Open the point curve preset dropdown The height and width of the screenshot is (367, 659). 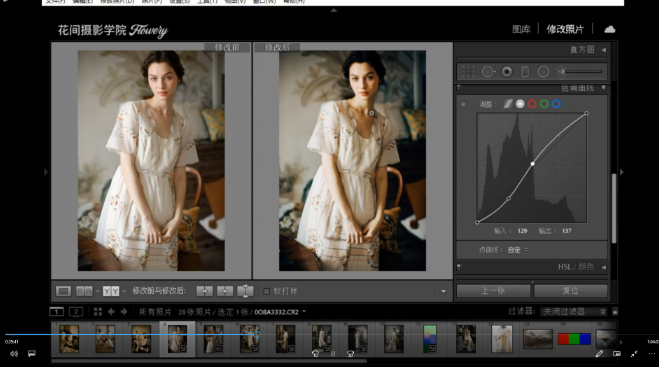tap(518, 250)
